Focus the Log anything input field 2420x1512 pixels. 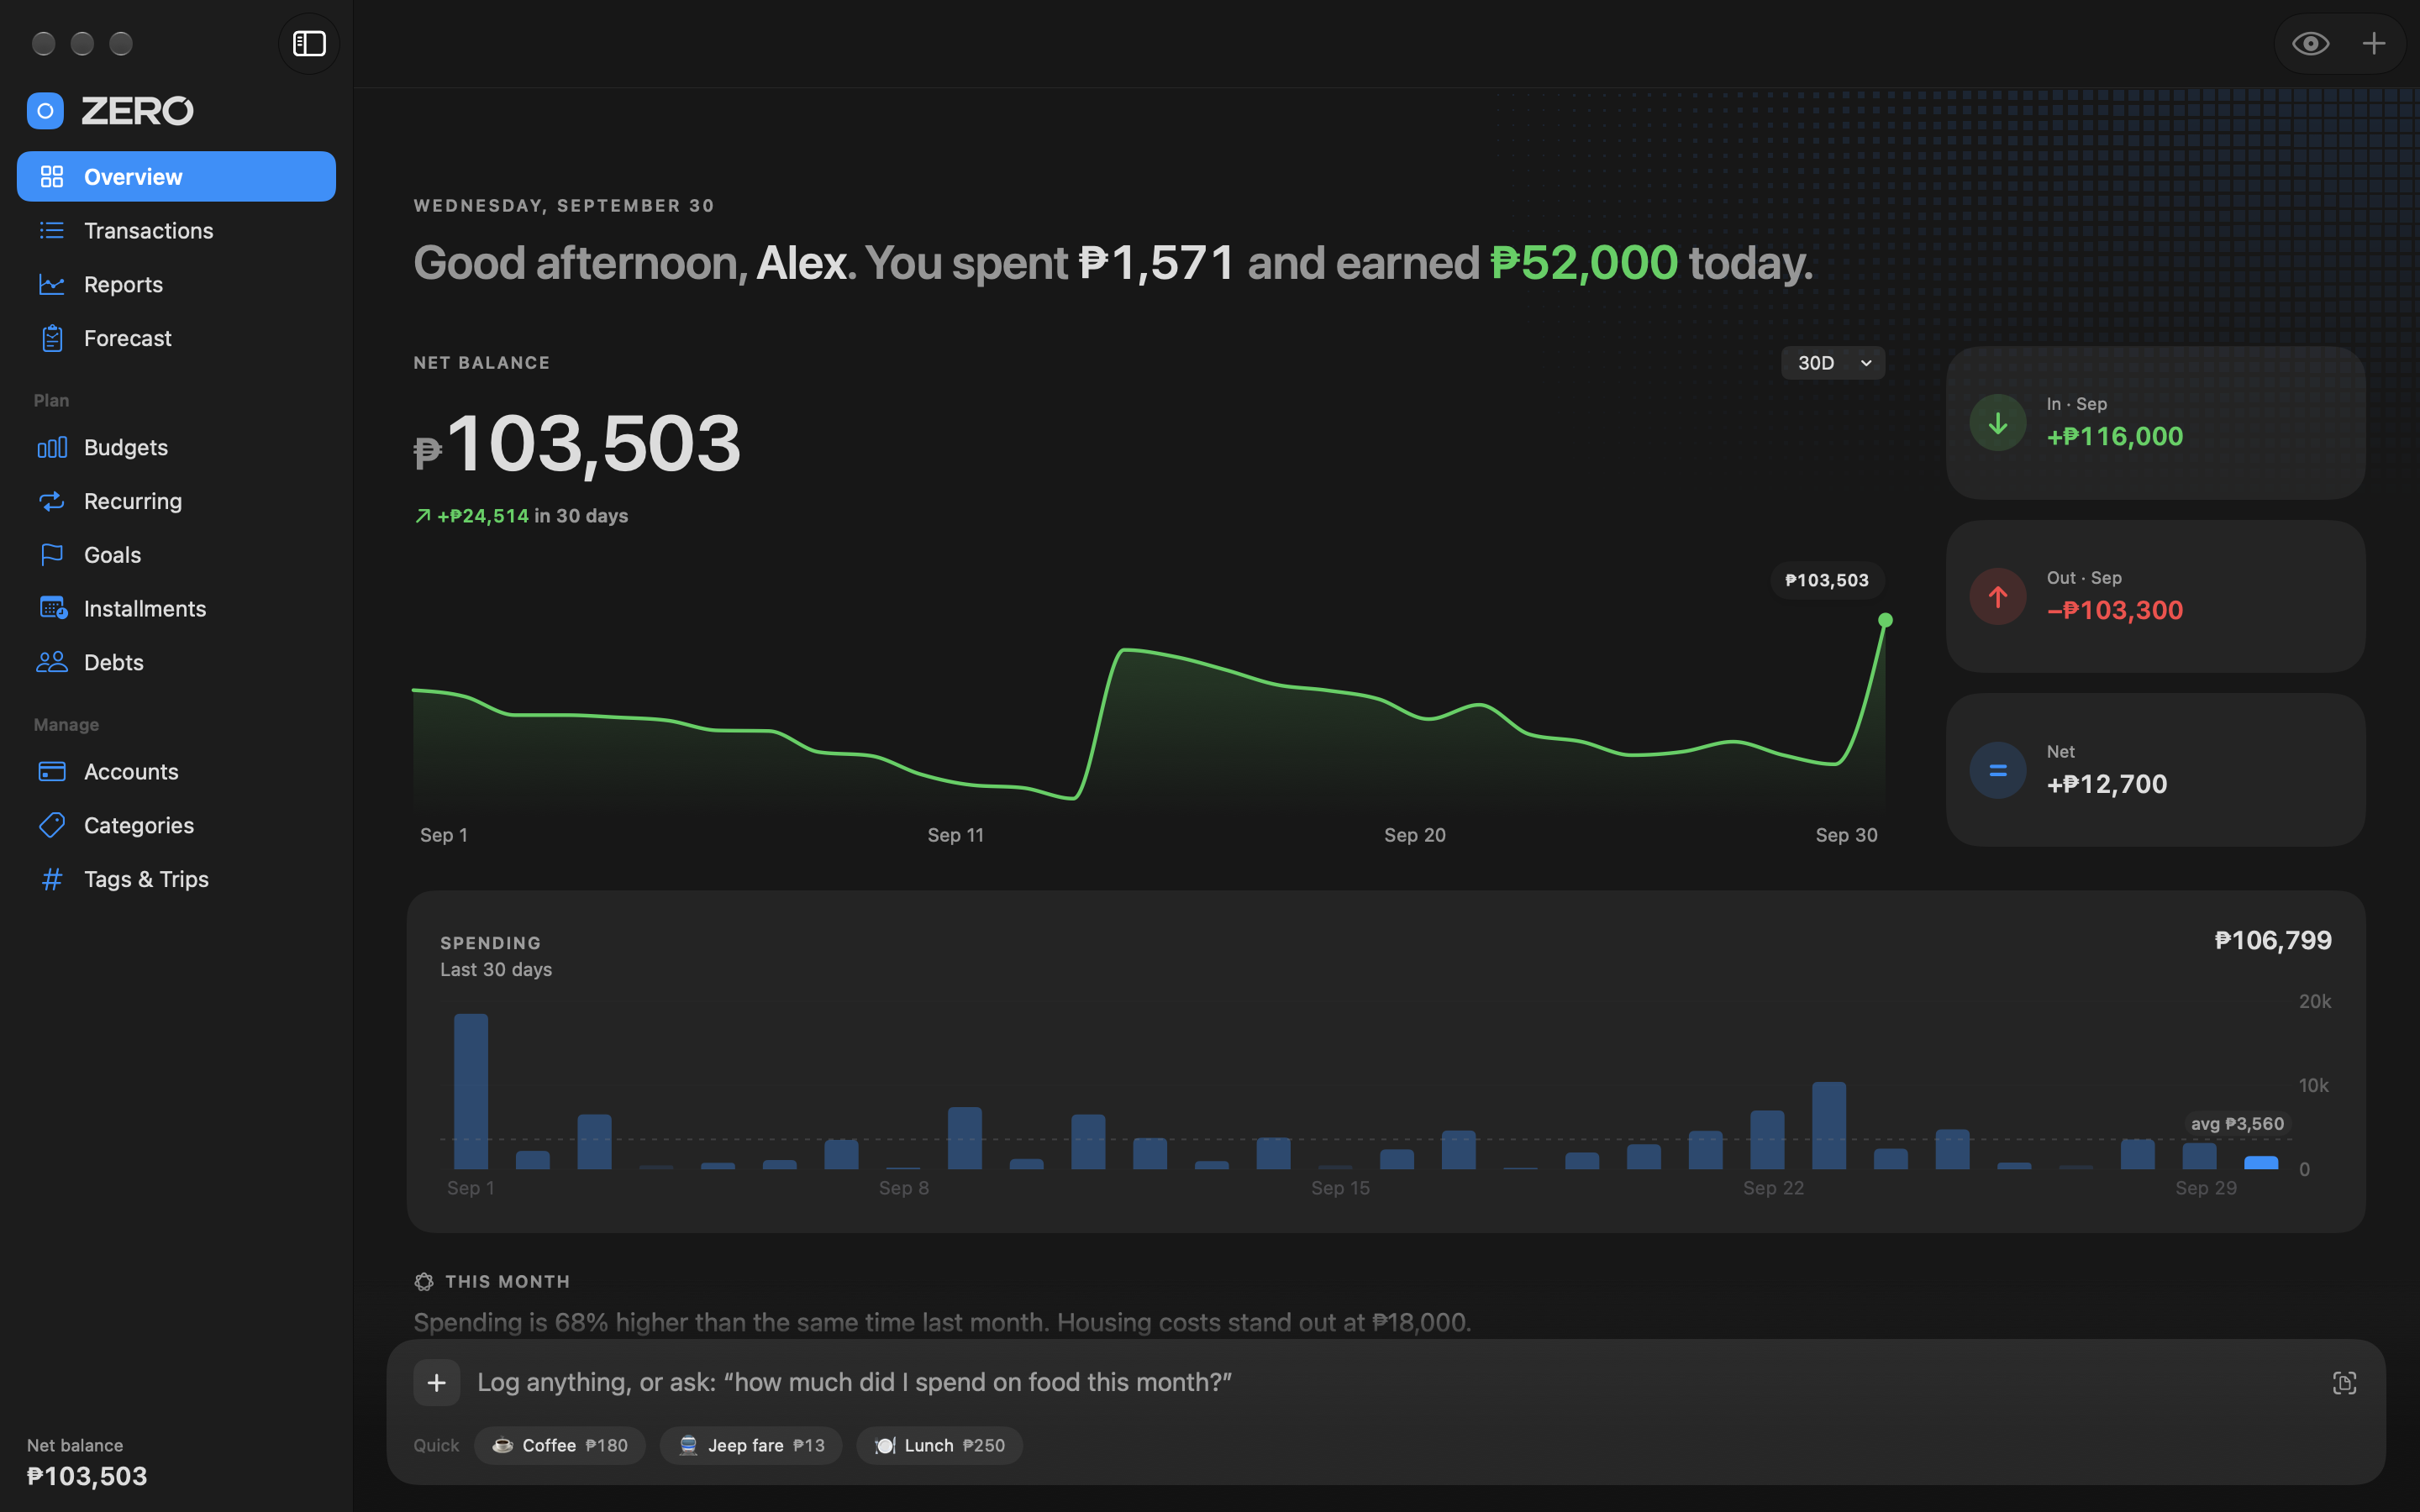click(1390, 1383)
